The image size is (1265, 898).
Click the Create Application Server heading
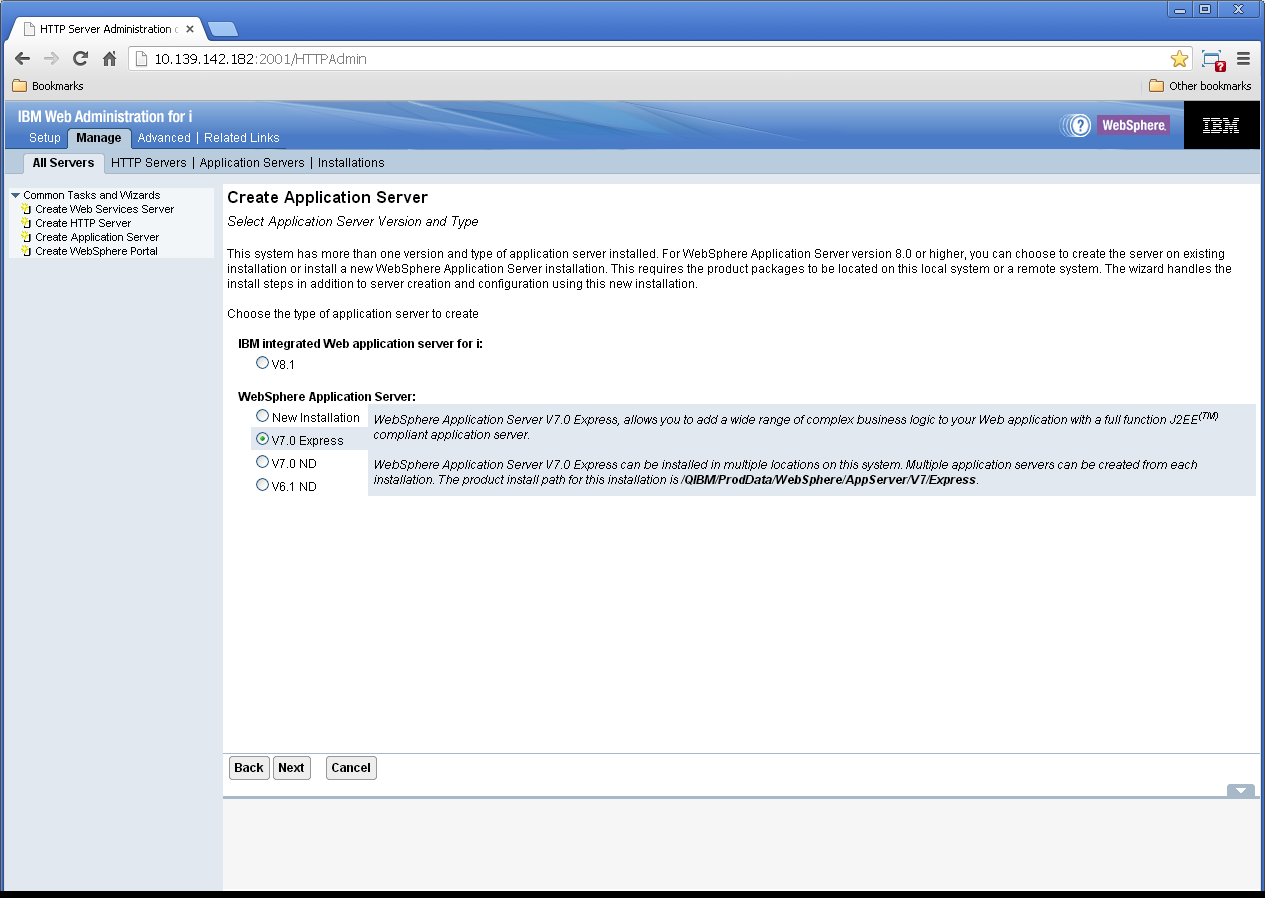click(x=327, y=198)
